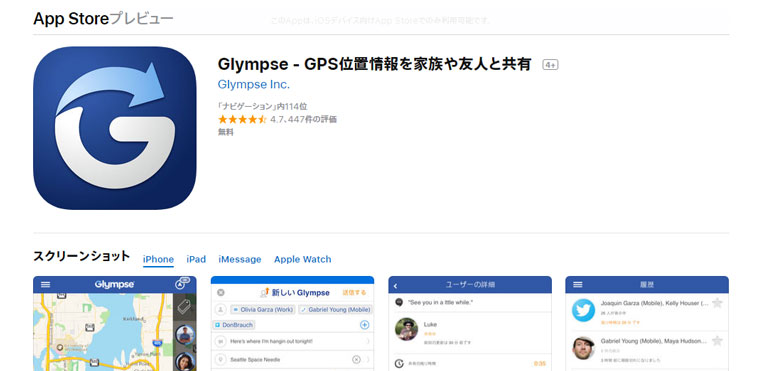Viewport: 761px width, 371px height.
Task: Click the 0:35 remaining time value
Action: (539, 363)
